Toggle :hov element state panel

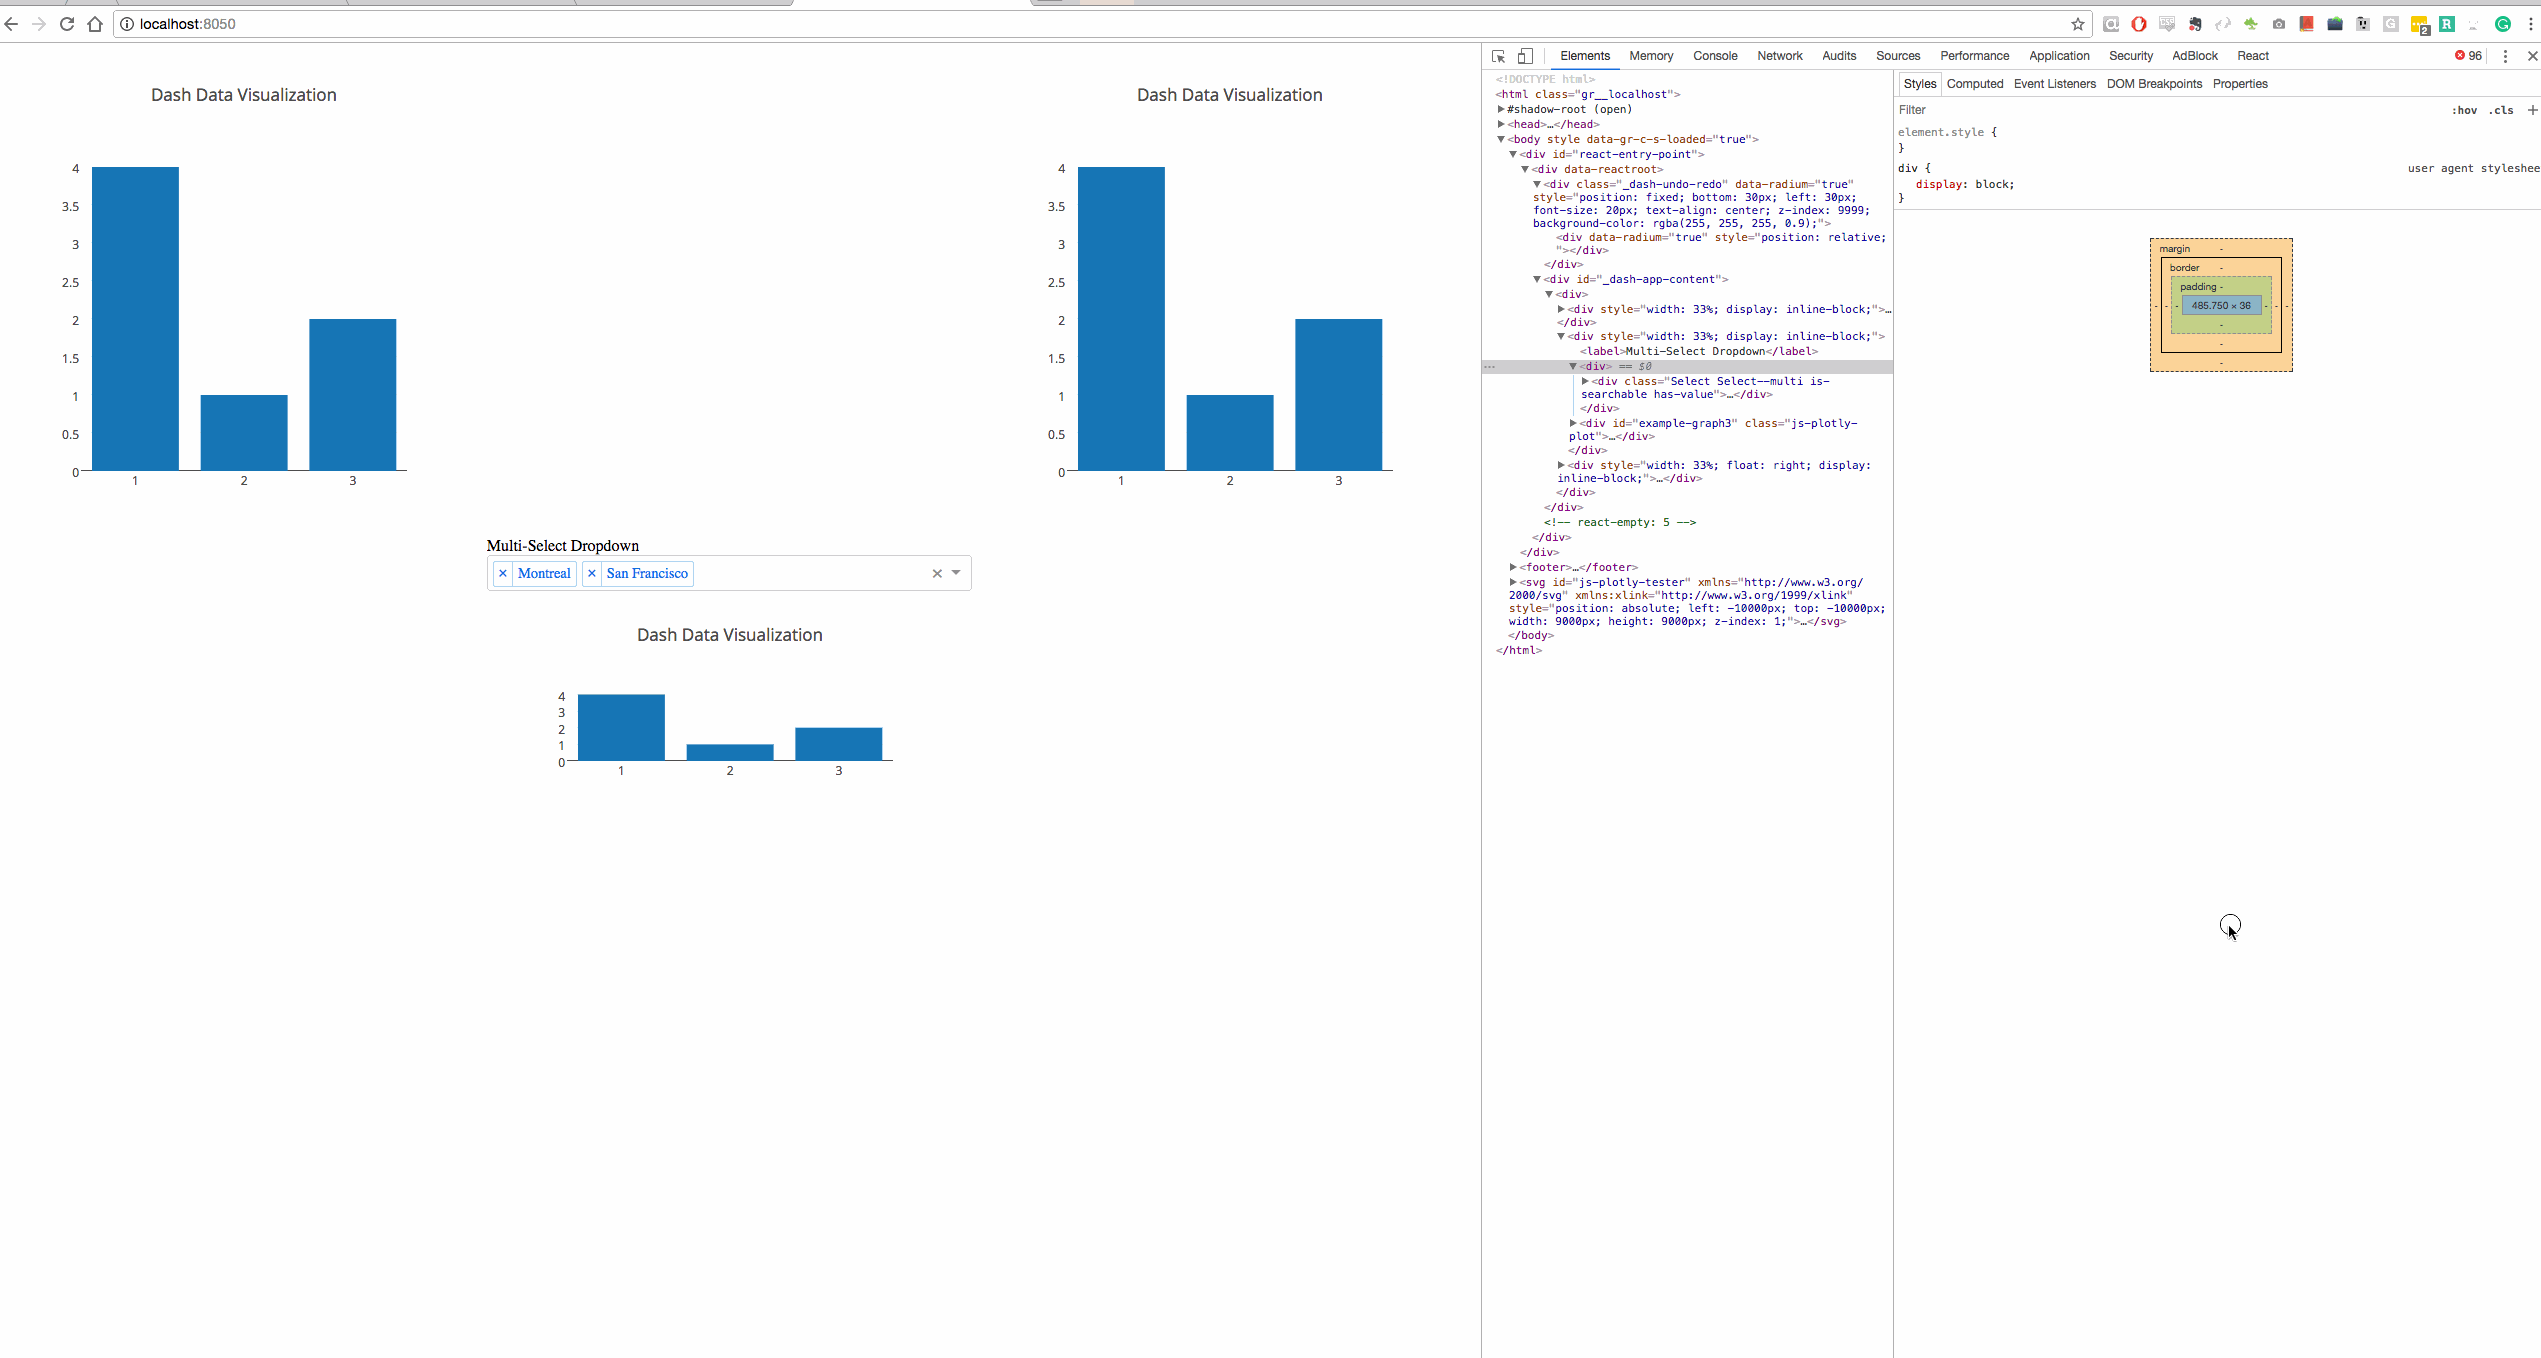(x=2465, y=110)
